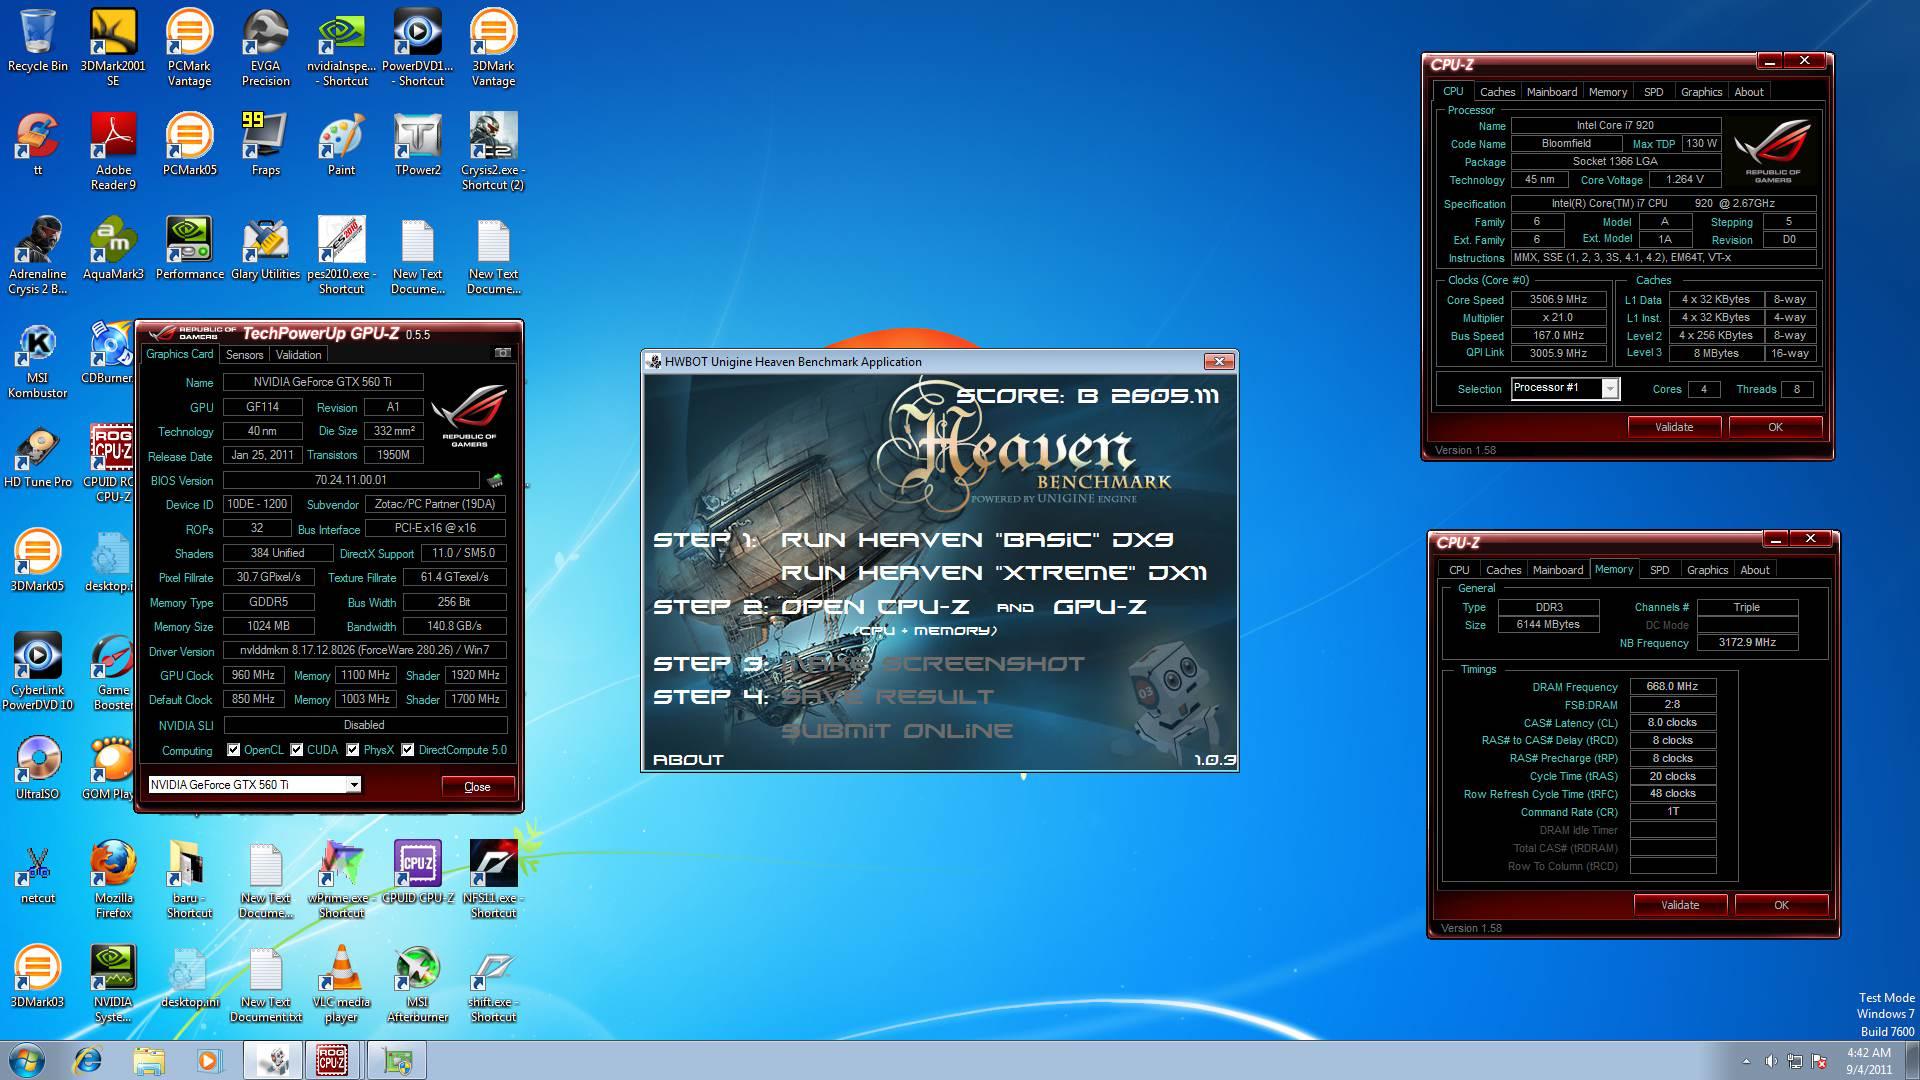This screenshot has width=1920, height=1080.
Task: Click OK in bottom CPU-Z window
Action: (x=1781, y=905)
